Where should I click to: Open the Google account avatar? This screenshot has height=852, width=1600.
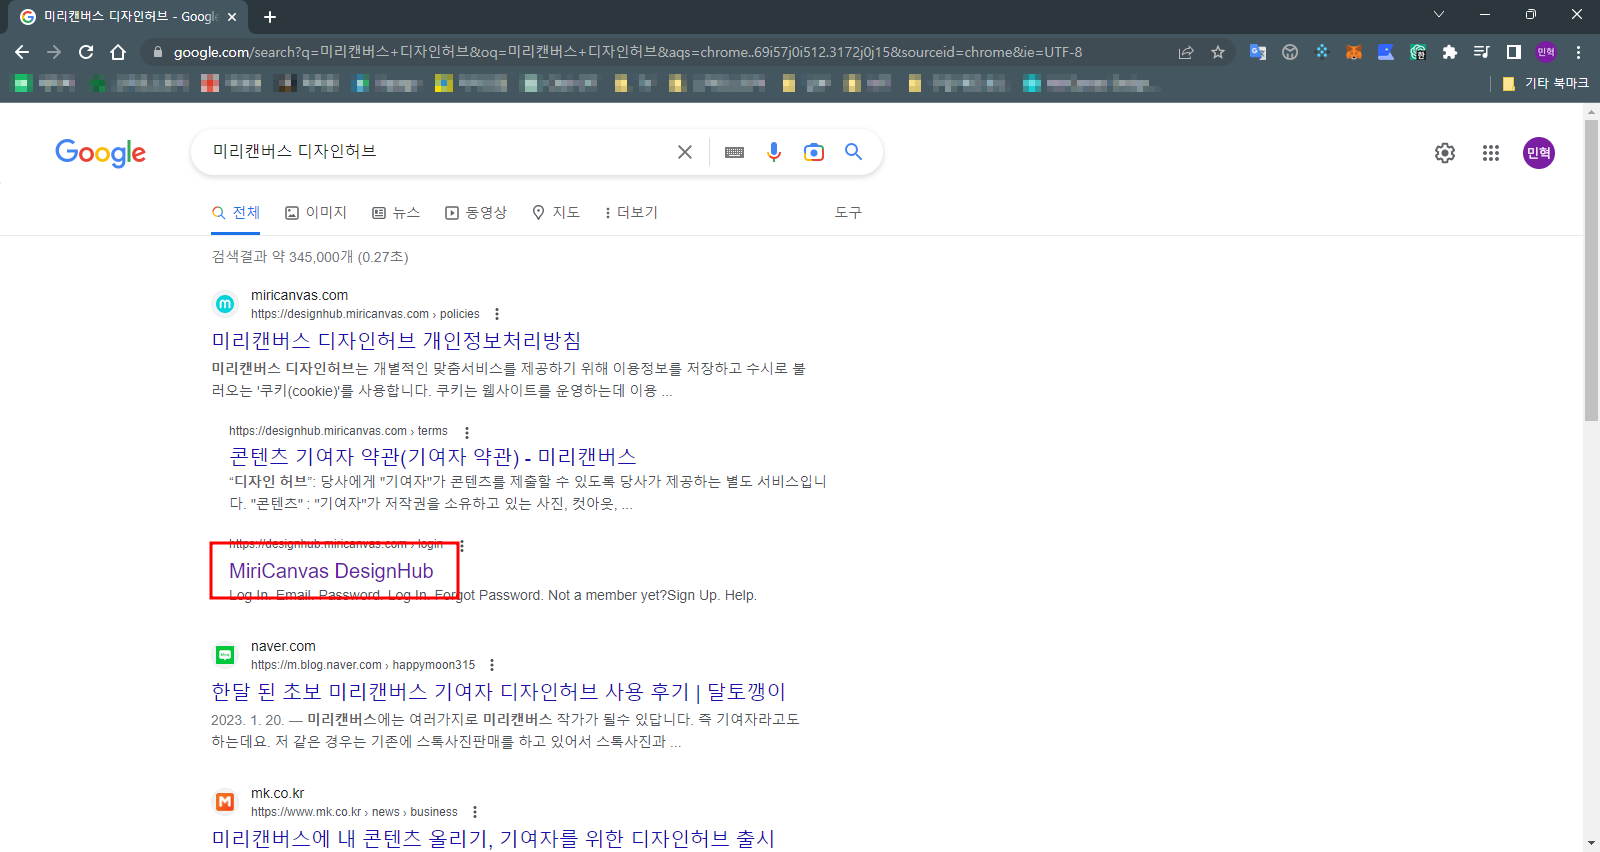(x=1539, y=153)
